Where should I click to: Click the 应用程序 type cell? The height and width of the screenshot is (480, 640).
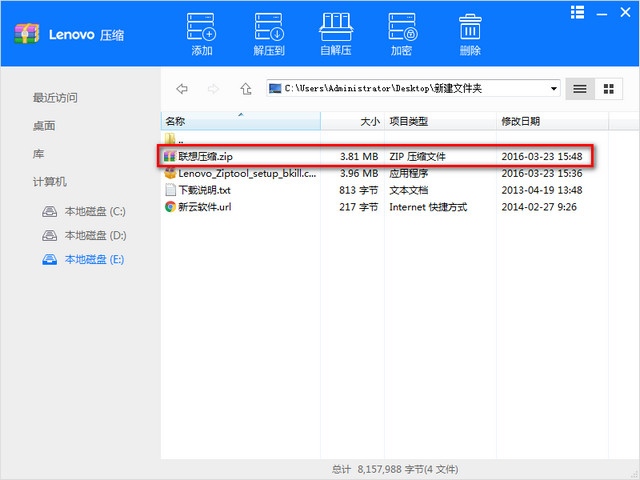[x=409, y=173]
